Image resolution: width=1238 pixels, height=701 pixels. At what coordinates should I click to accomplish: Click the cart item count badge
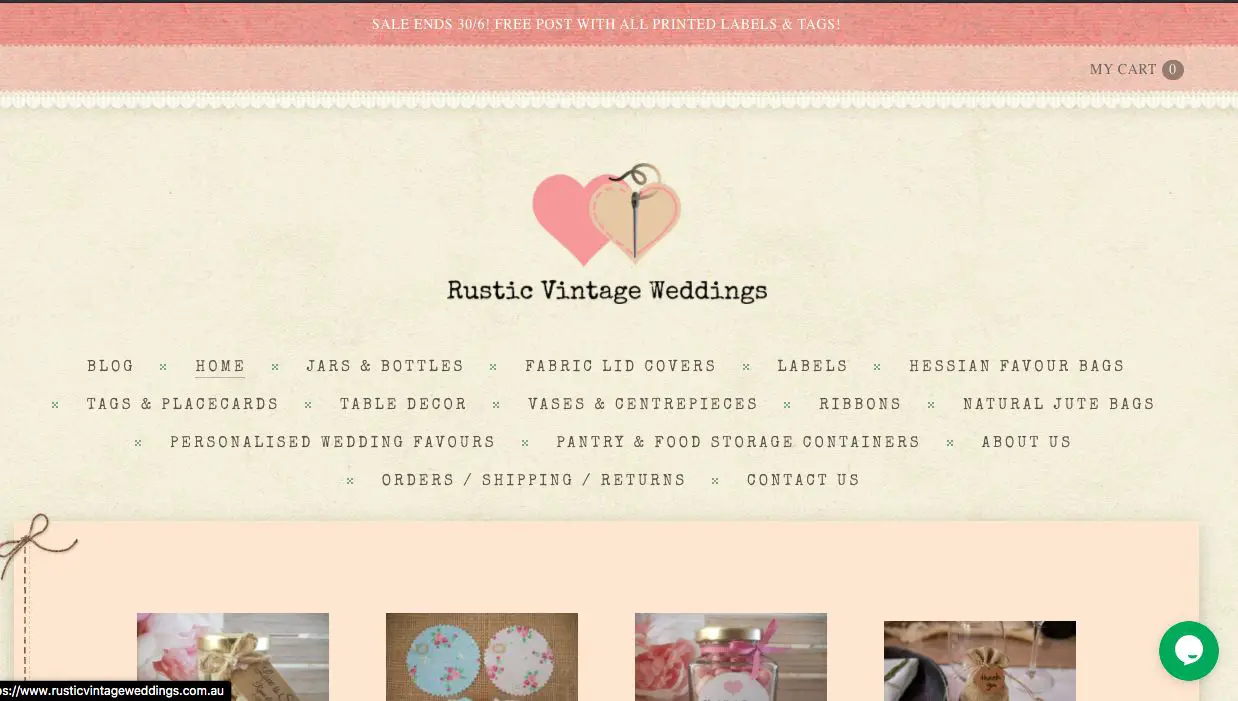tap(1172, 70)
